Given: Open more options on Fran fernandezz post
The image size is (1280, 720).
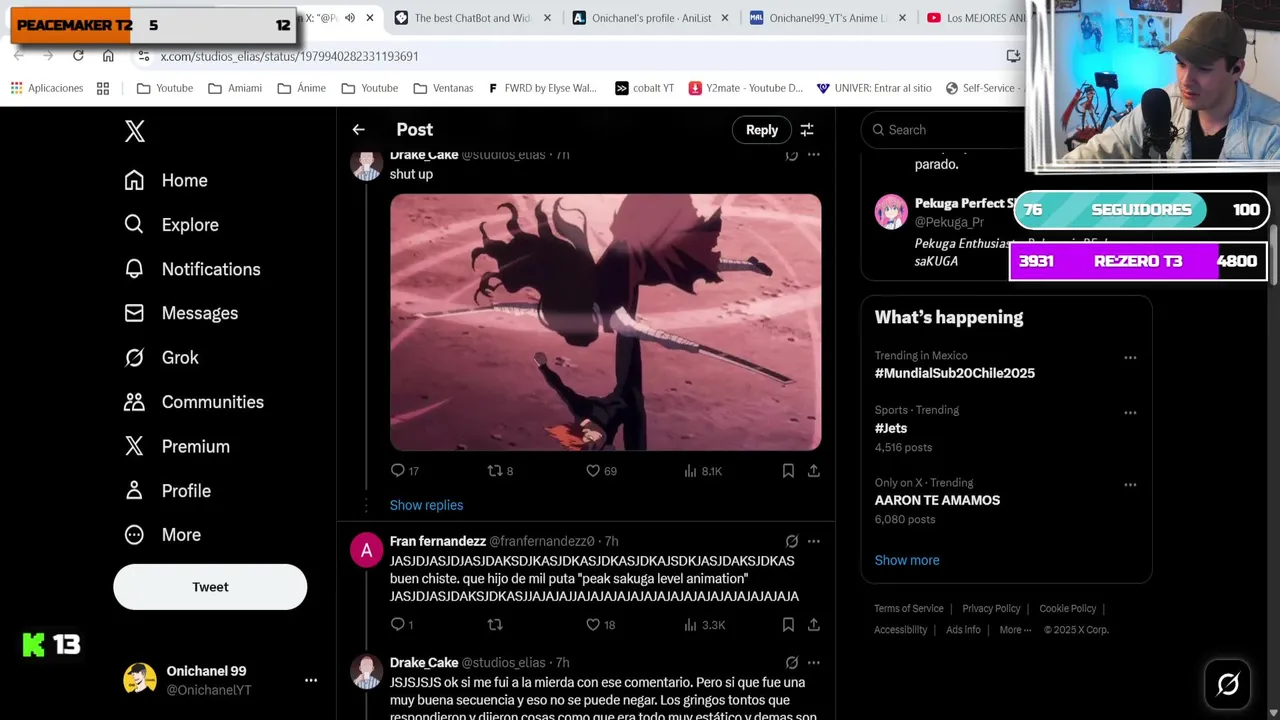Looking at the screenshot, I should click(813, 541).
